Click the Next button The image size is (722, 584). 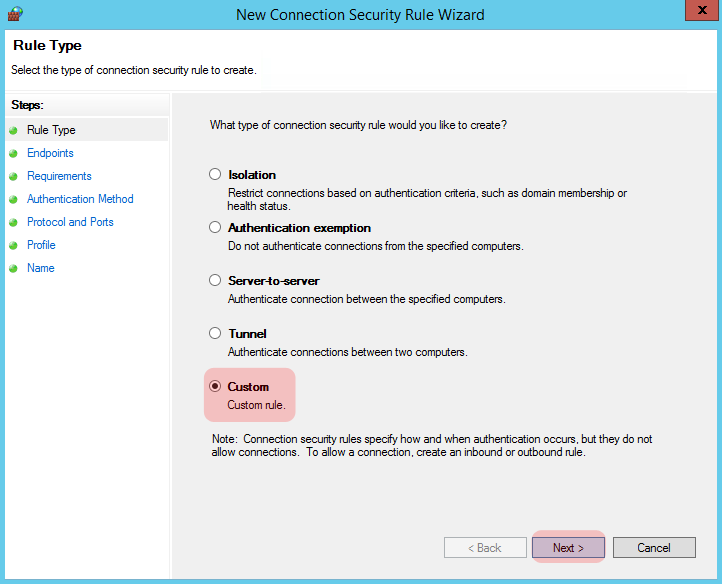[568, 547]
